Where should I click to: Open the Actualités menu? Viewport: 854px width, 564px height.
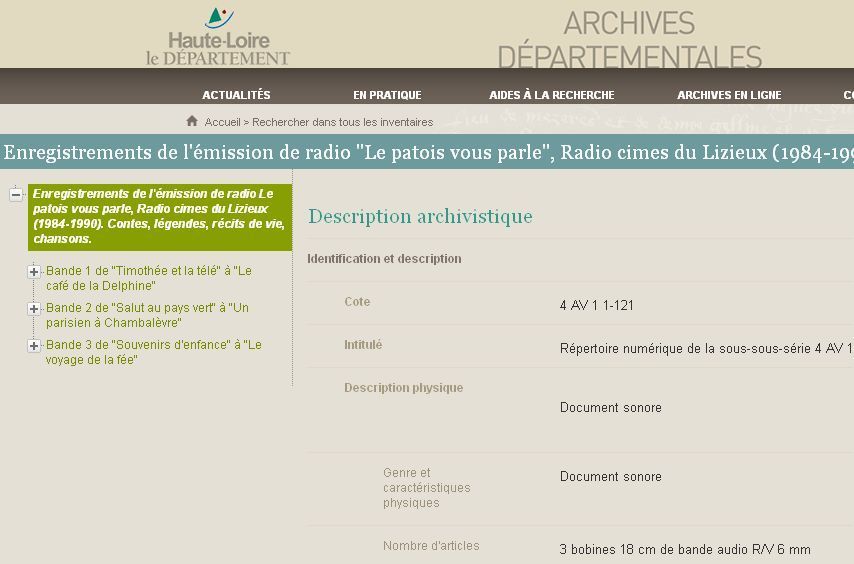tap(236, 95)
